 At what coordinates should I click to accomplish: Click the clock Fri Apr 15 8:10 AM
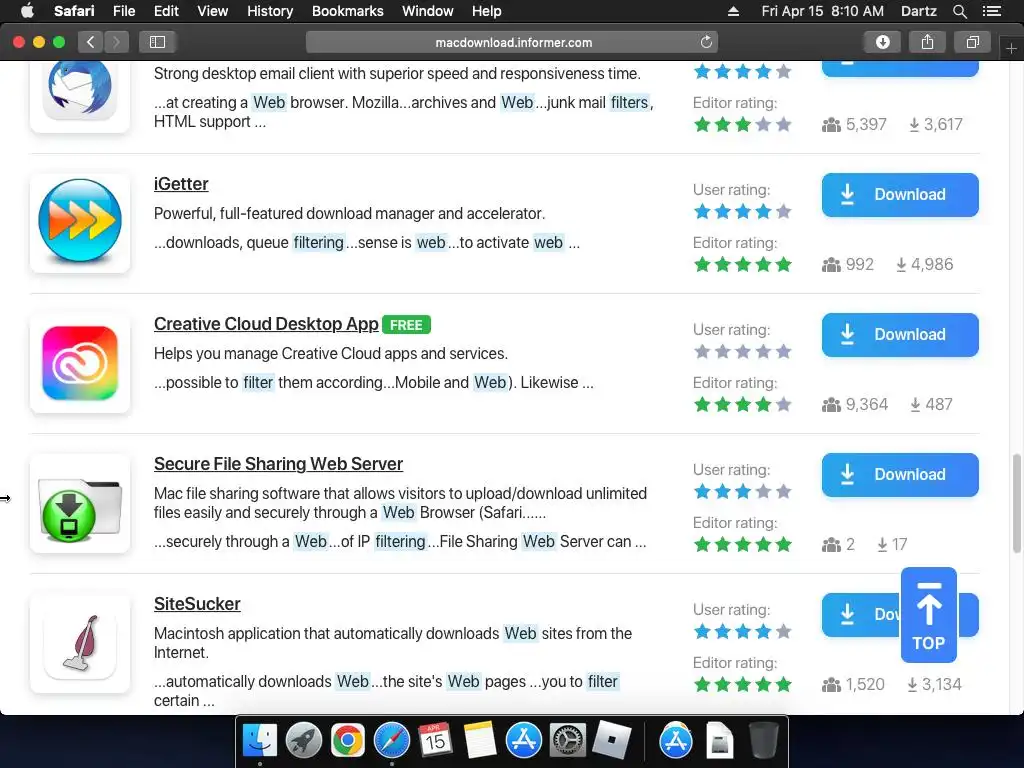pos(822,11)
